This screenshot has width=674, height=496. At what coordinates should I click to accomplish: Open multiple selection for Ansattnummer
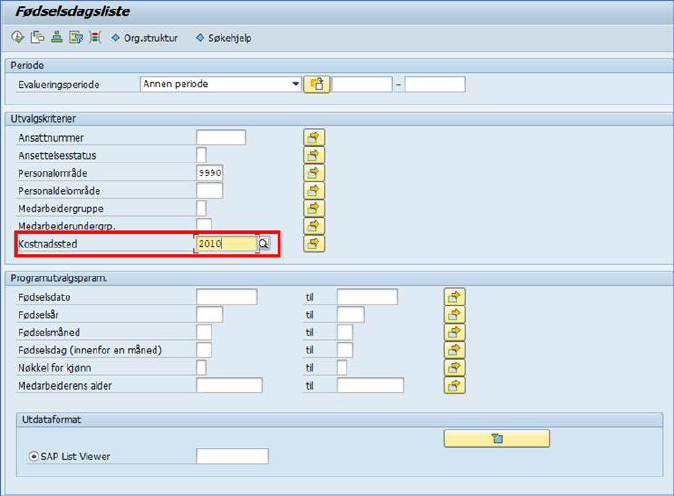click(314, 138)
